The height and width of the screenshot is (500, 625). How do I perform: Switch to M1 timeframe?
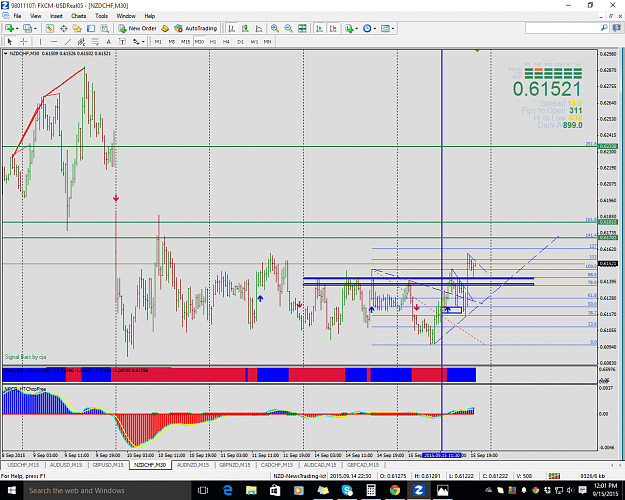point(158,41)
